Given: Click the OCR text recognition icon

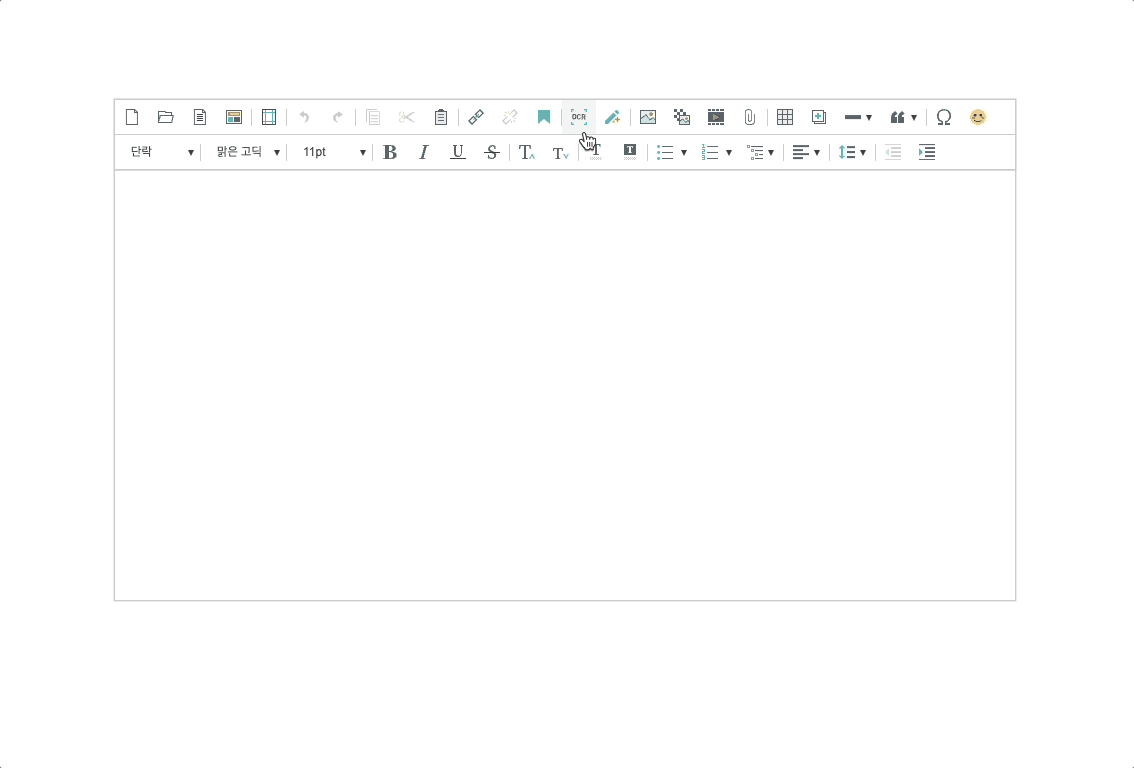Looking at the screenshot, I should tap(578, 117).
